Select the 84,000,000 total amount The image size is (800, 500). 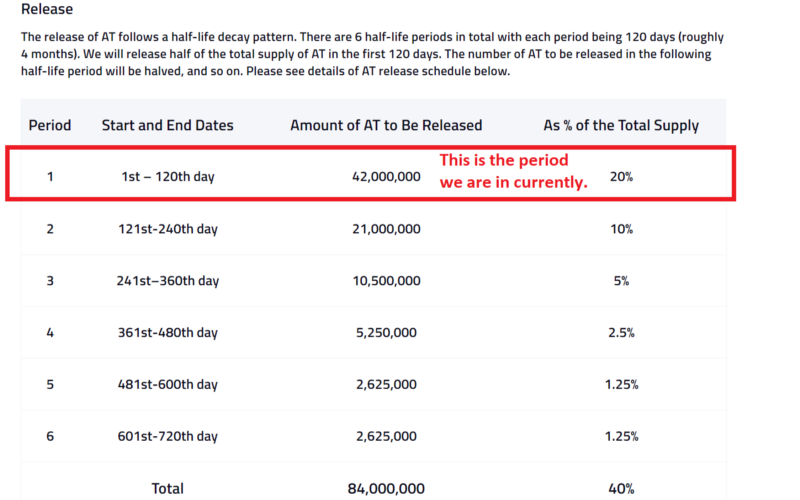[x=386, y=488]
